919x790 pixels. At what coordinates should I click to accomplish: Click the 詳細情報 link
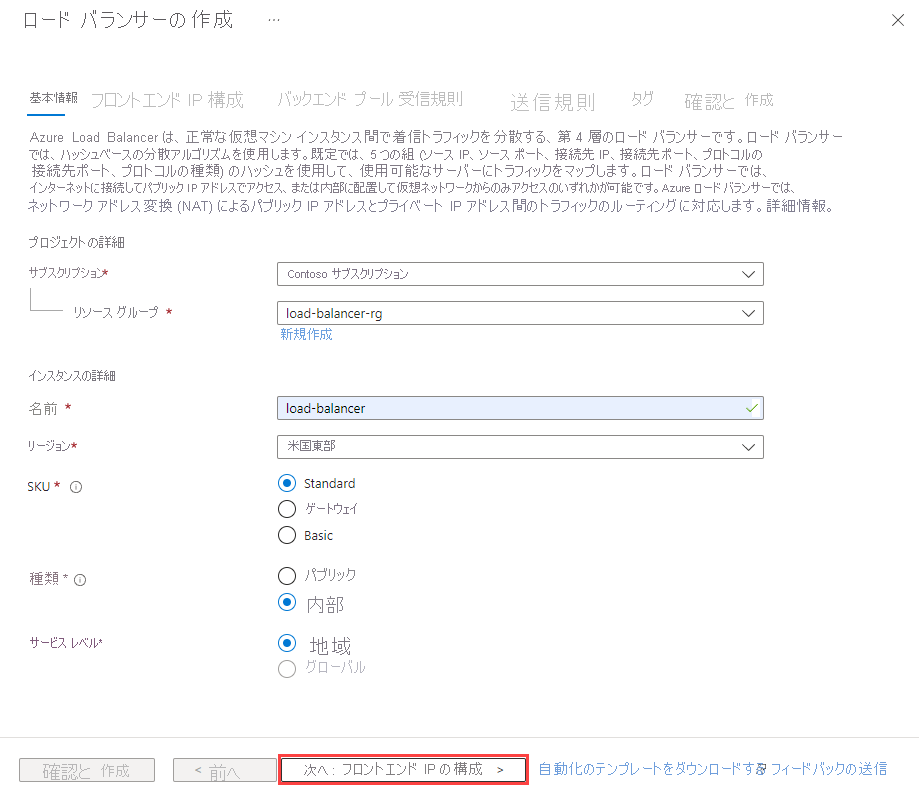click(x=799, y=206)
